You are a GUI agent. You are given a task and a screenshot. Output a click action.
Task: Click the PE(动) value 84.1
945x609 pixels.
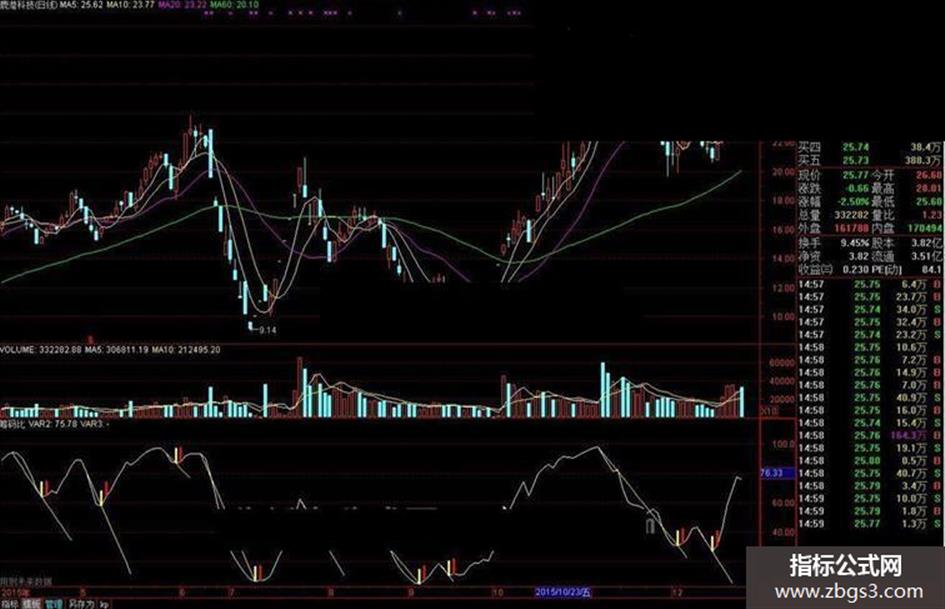(931, 270)
